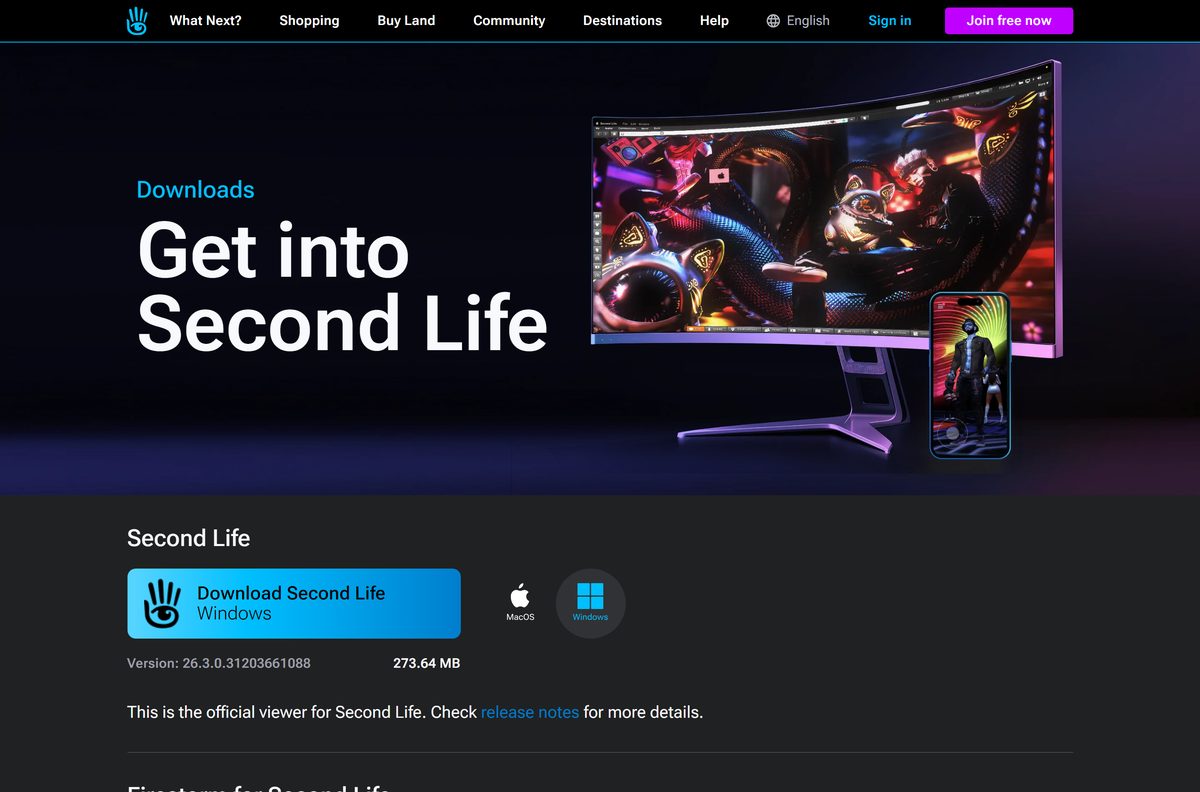Open the release notes link

[x=530, y=712]
